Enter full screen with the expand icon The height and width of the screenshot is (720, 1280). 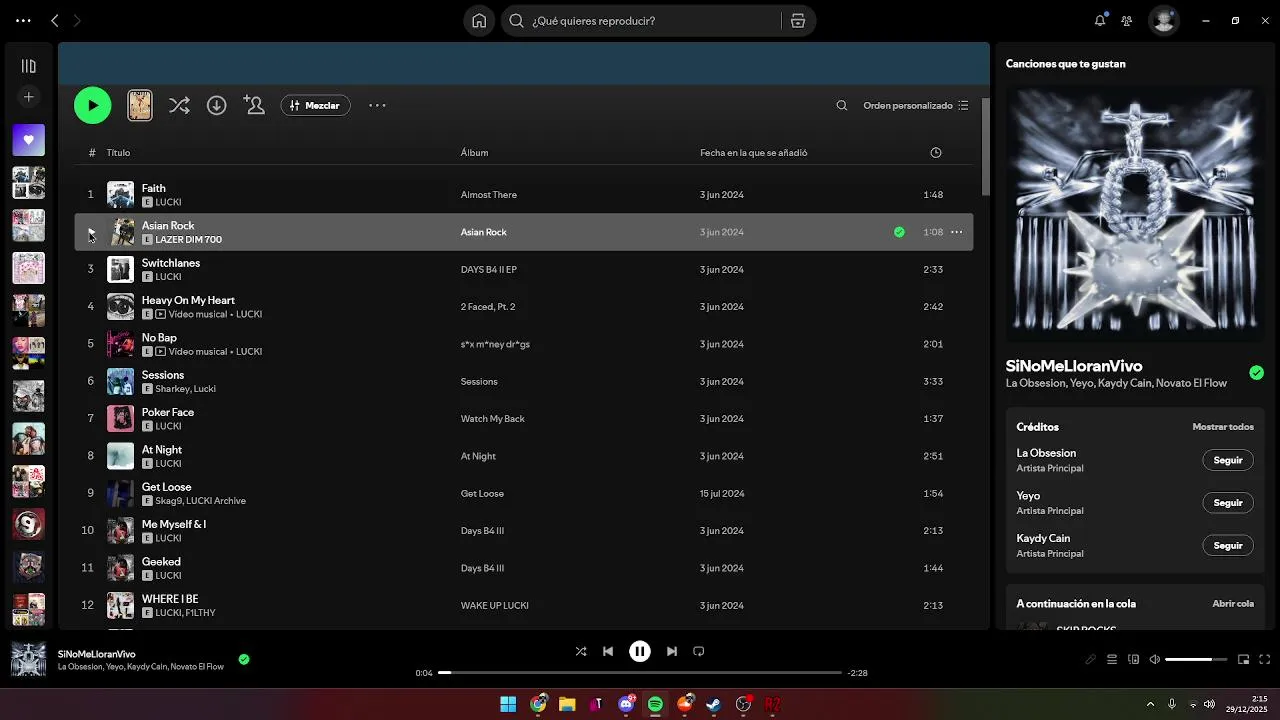(1265, 659)
